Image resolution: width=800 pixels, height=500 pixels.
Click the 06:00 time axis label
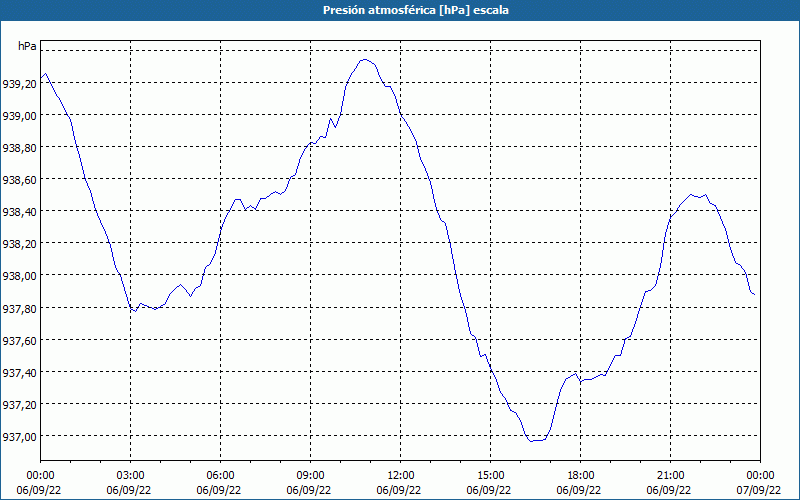pyautogui.click(x=220, y=476)
